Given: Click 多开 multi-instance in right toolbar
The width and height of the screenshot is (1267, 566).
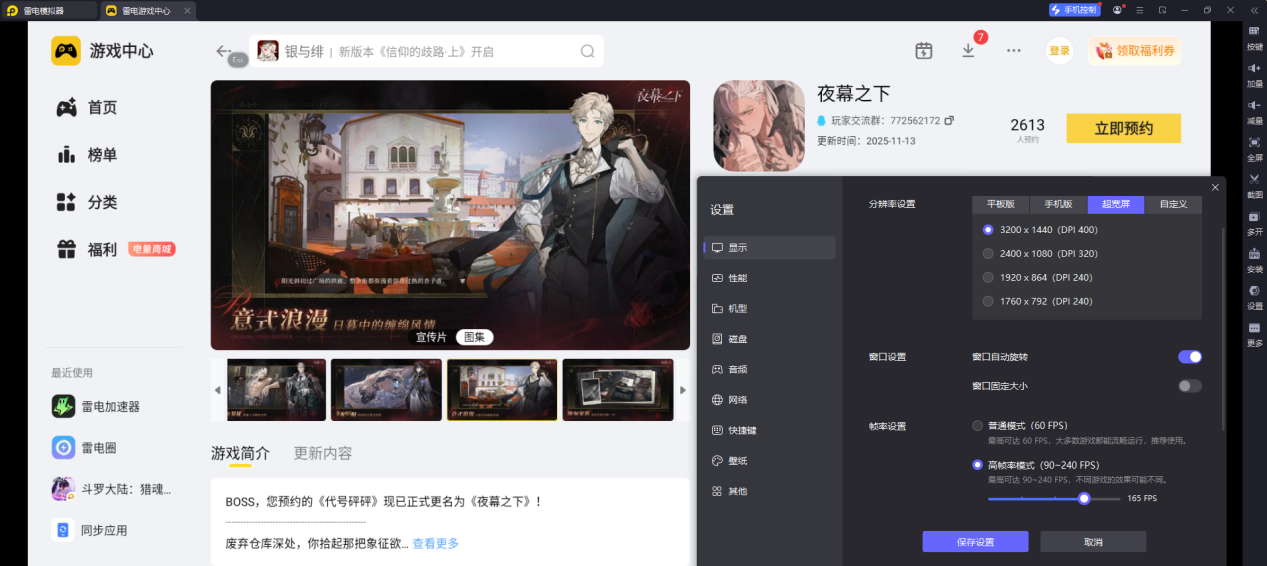Looking at the screenshot, I should pos(1254,223).
